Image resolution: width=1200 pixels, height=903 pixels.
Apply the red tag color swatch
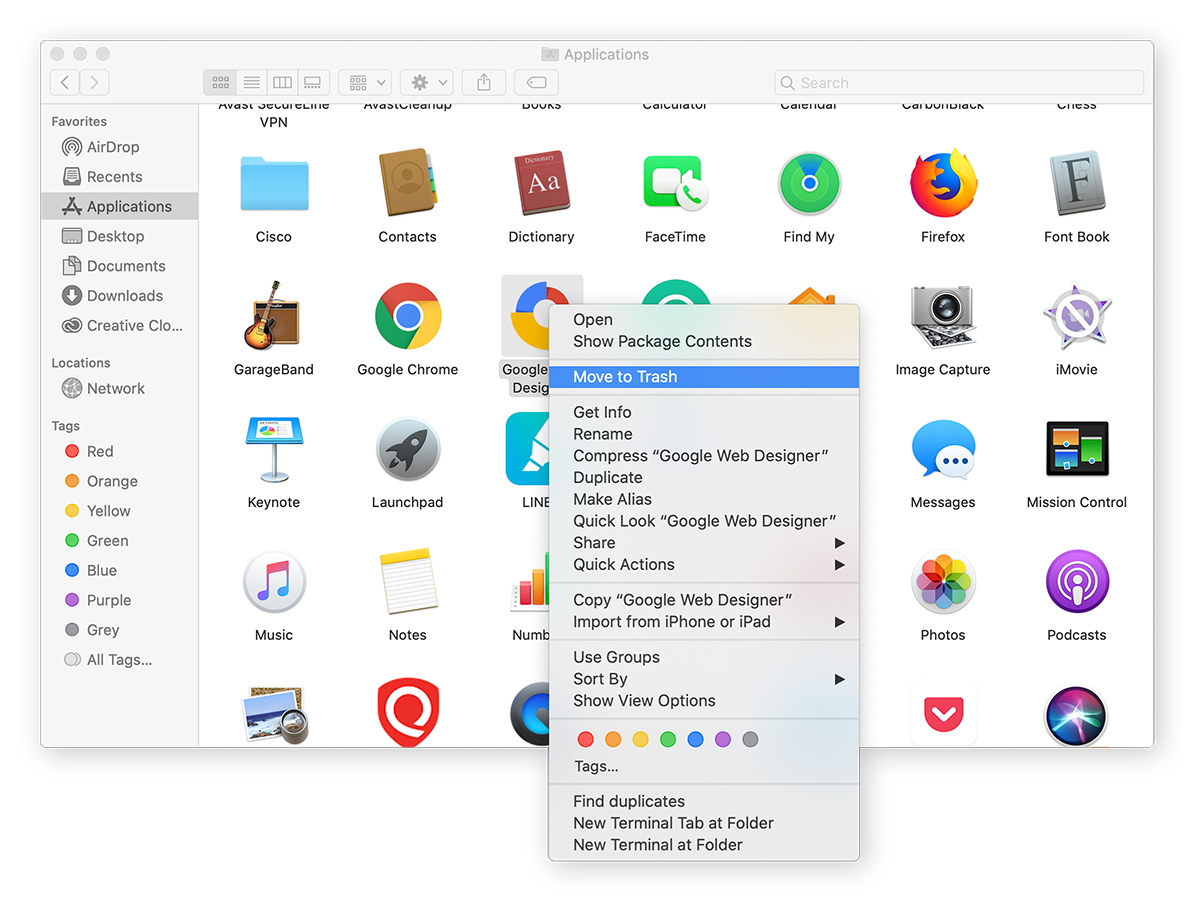tap(585, 739)
